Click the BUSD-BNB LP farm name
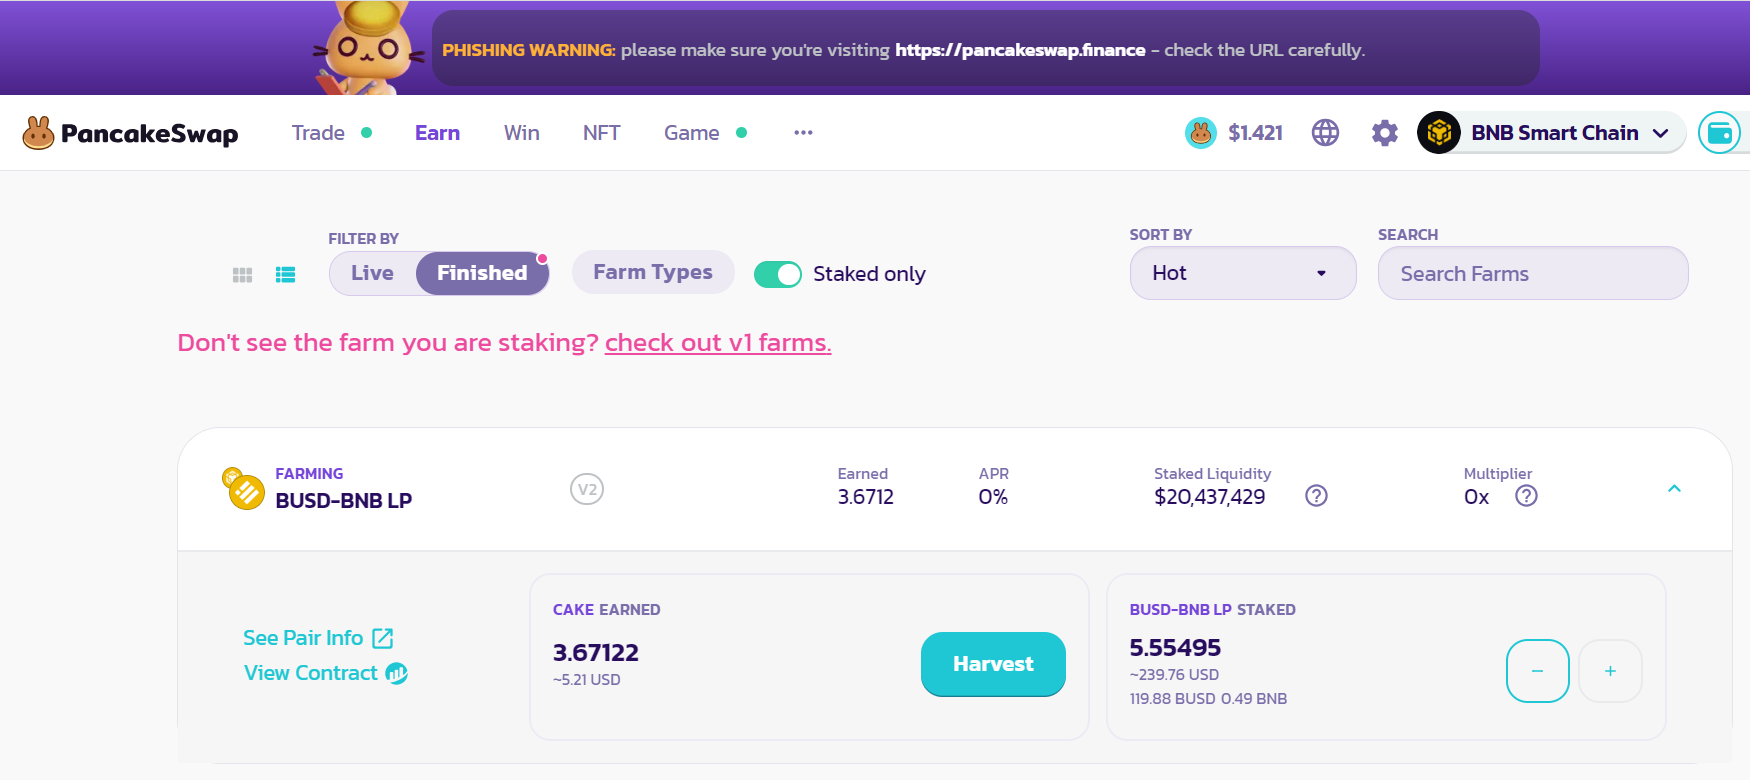This screenshot has width=1750, height=780. click(x=344, y=501)
